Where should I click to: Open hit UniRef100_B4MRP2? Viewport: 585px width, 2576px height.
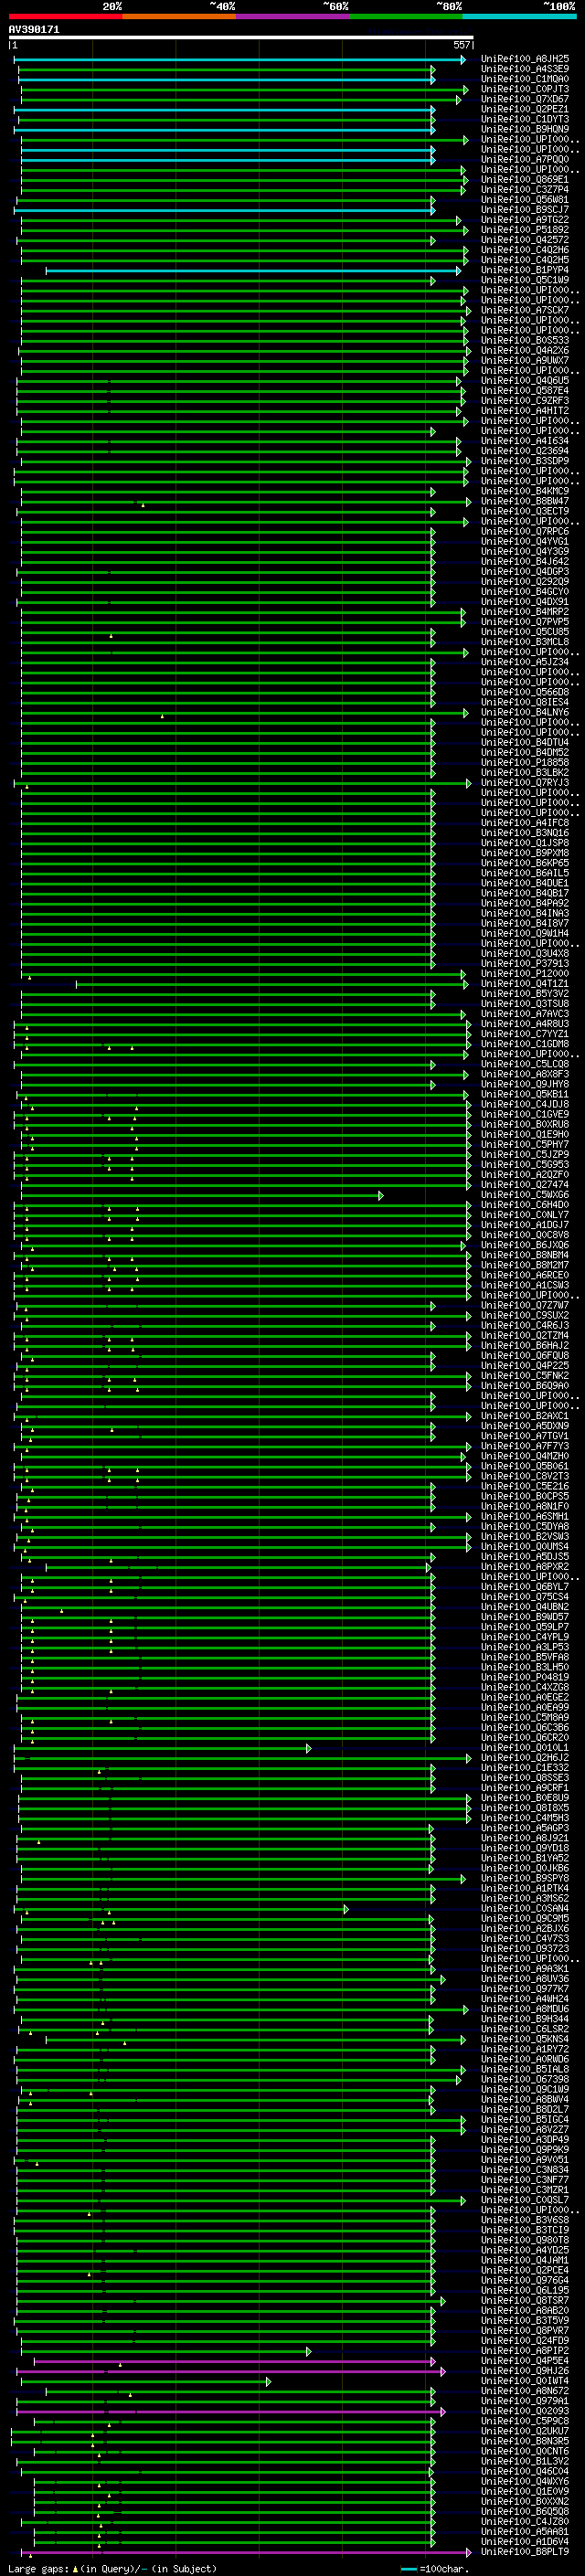[x=525, y=612]
